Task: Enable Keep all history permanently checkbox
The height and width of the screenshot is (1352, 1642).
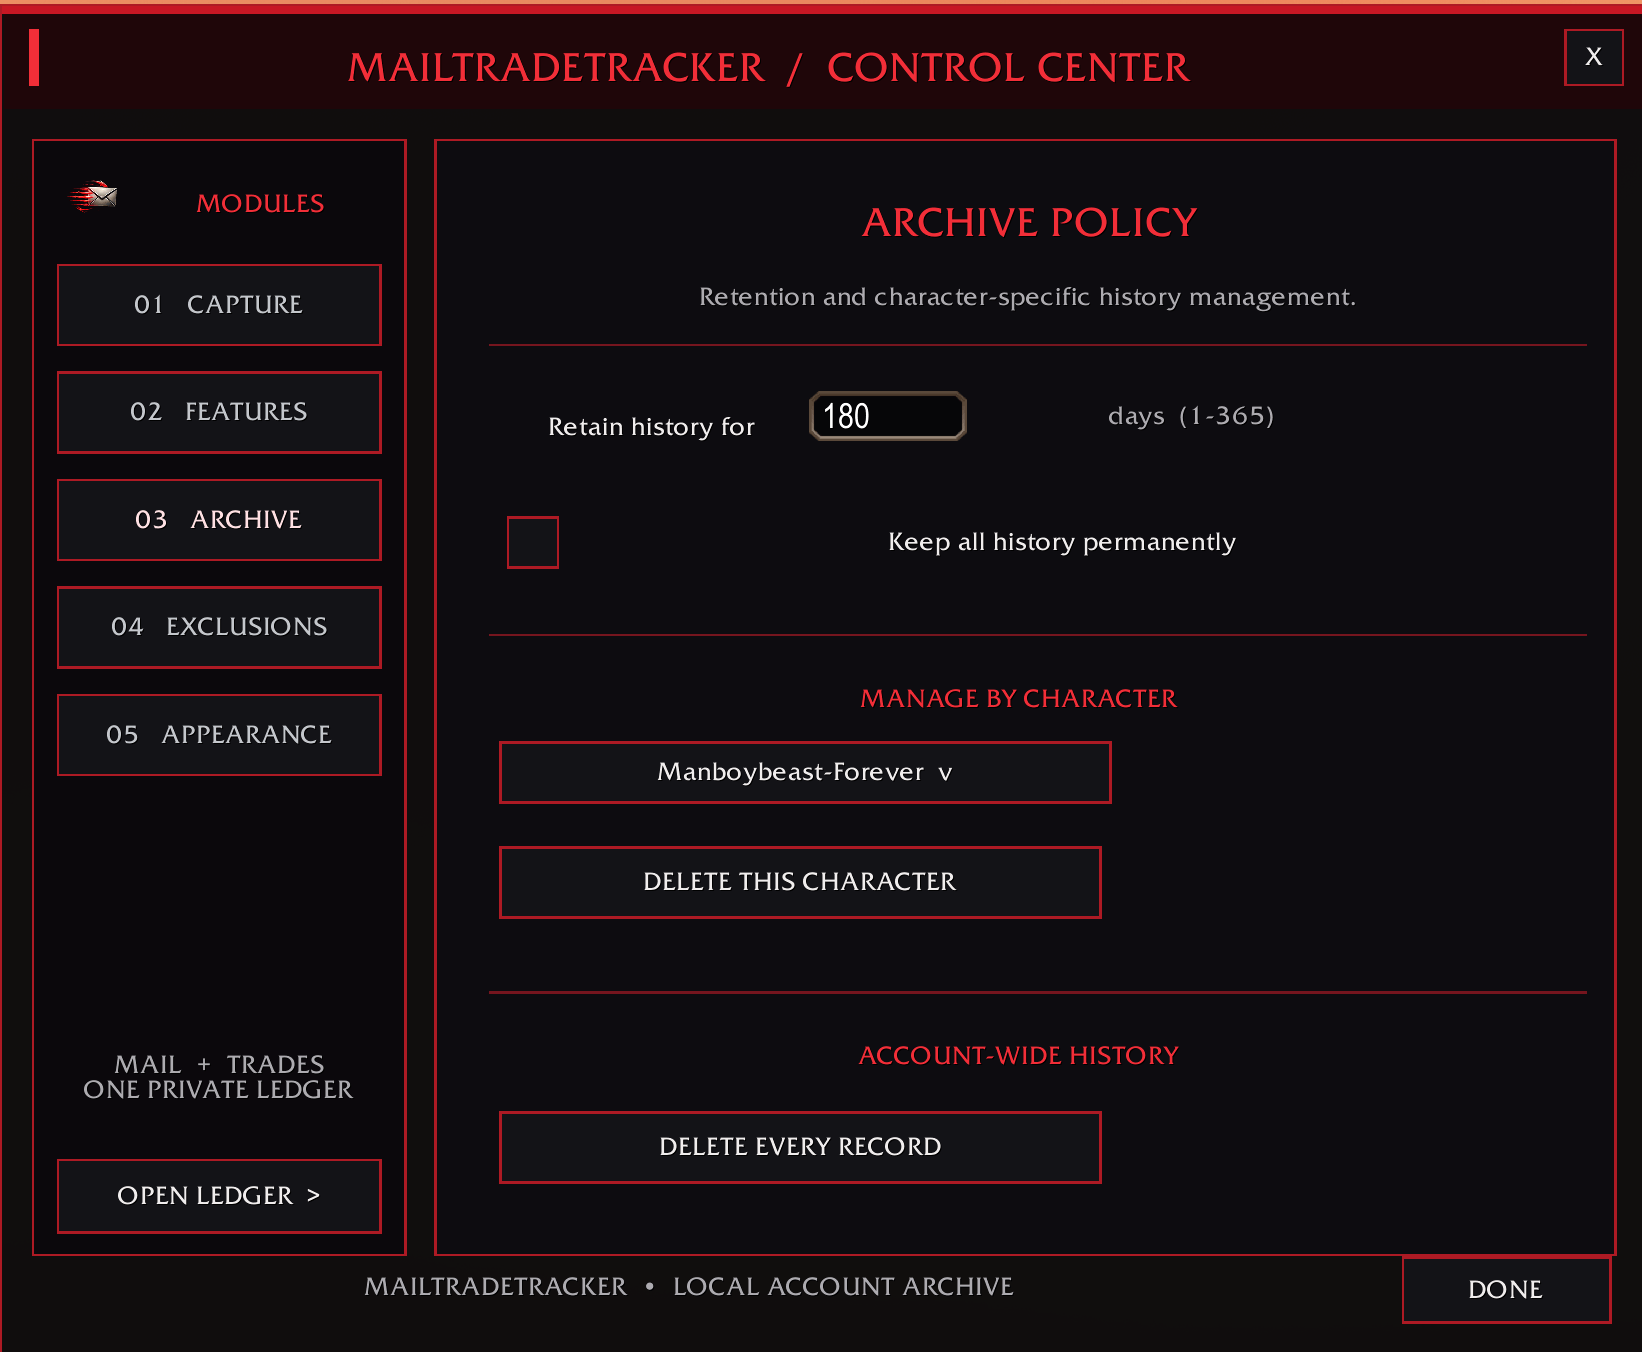Action: click(x=533, y=542)
